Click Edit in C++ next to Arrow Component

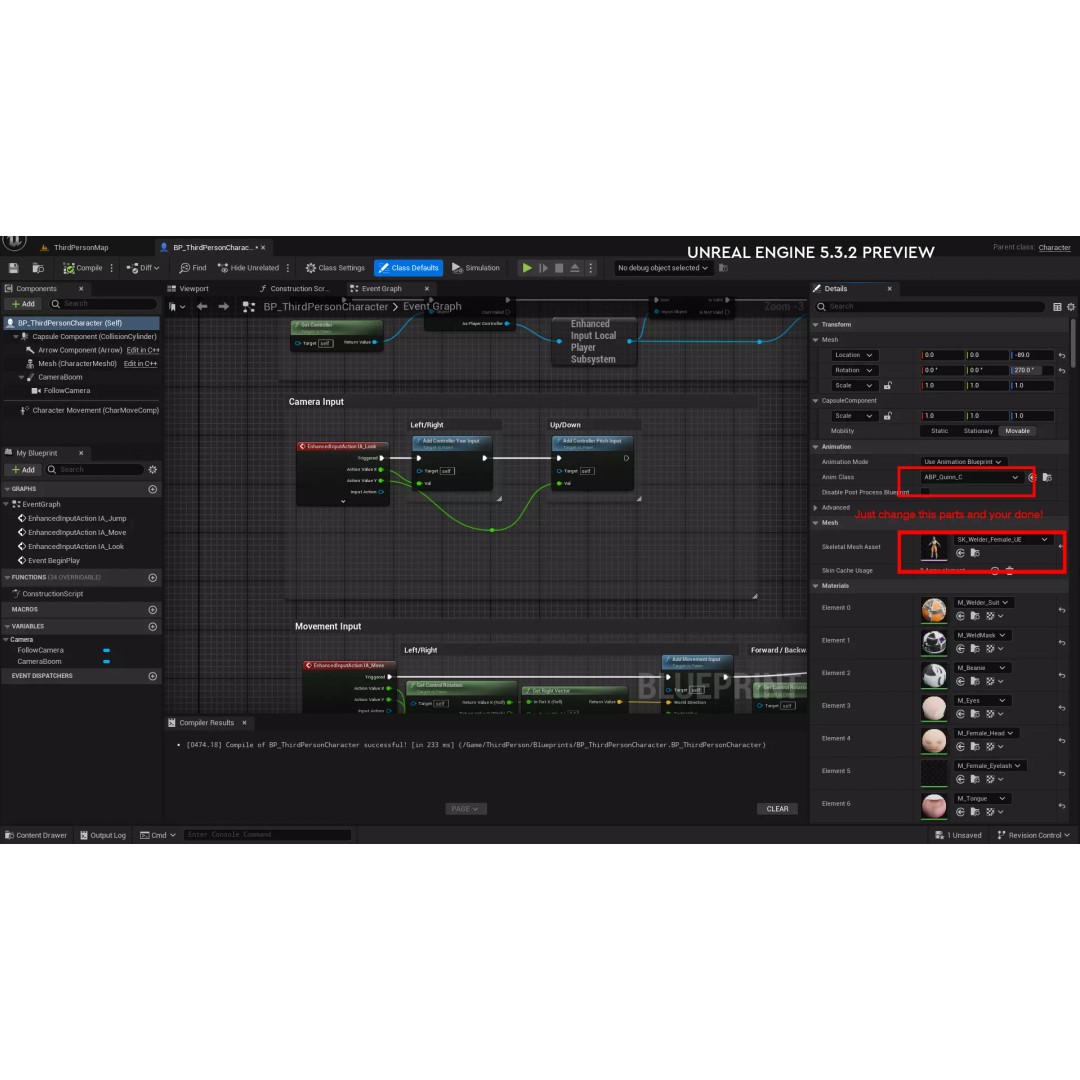tap(142, 350)
